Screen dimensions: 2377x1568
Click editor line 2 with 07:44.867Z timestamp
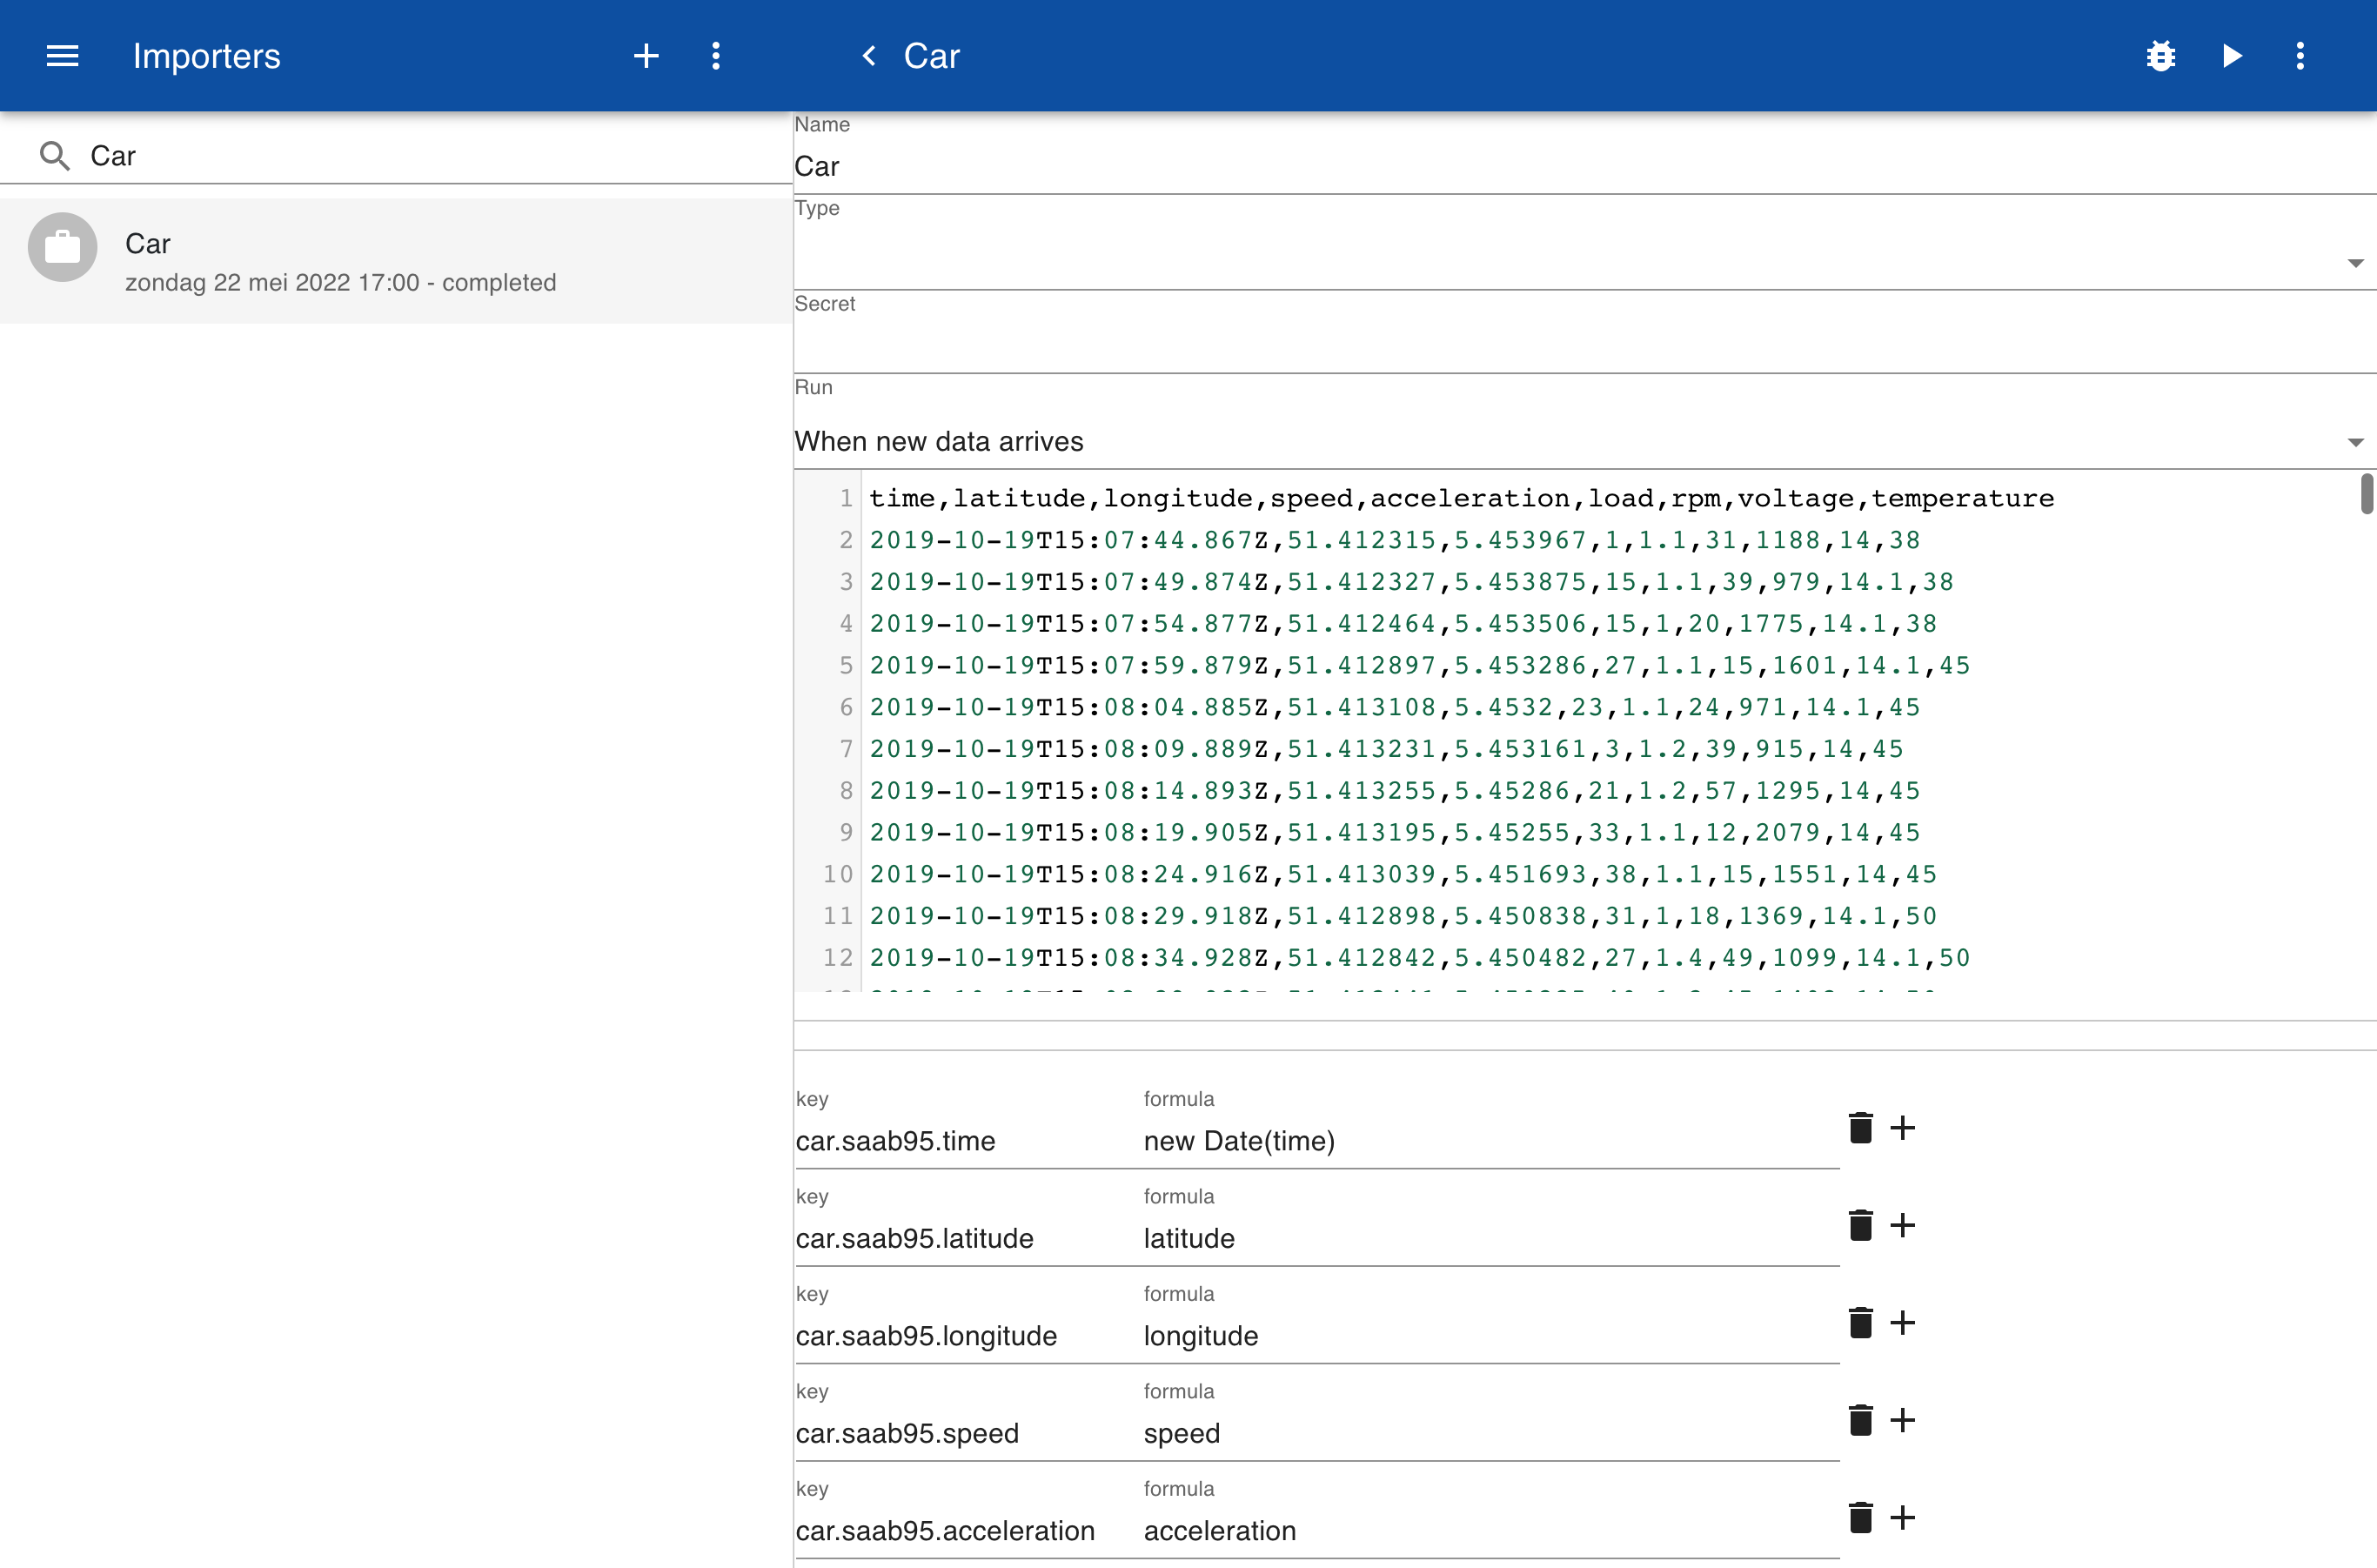point(1394,540)
